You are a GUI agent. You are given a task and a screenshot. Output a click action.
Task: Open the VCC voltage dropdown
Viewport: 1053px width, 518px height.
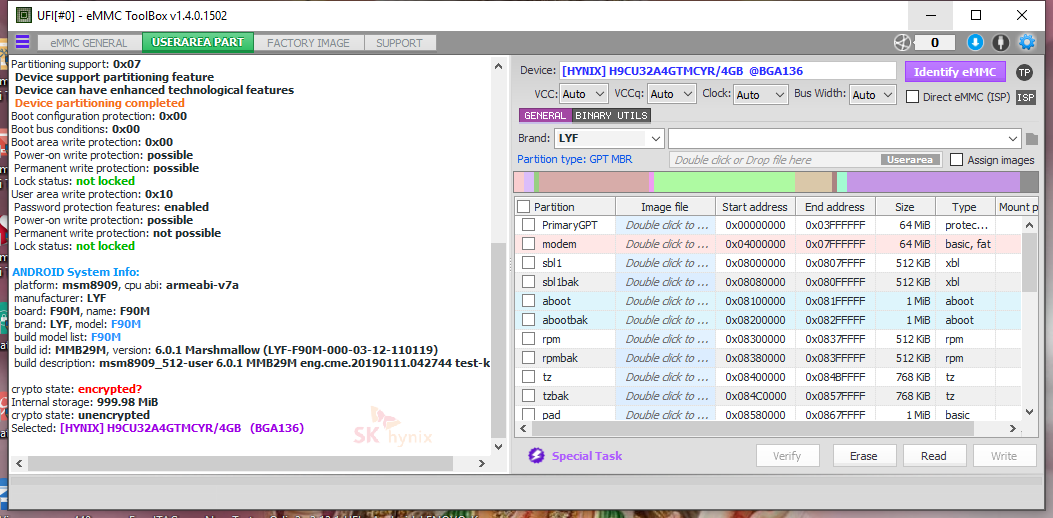584,94
